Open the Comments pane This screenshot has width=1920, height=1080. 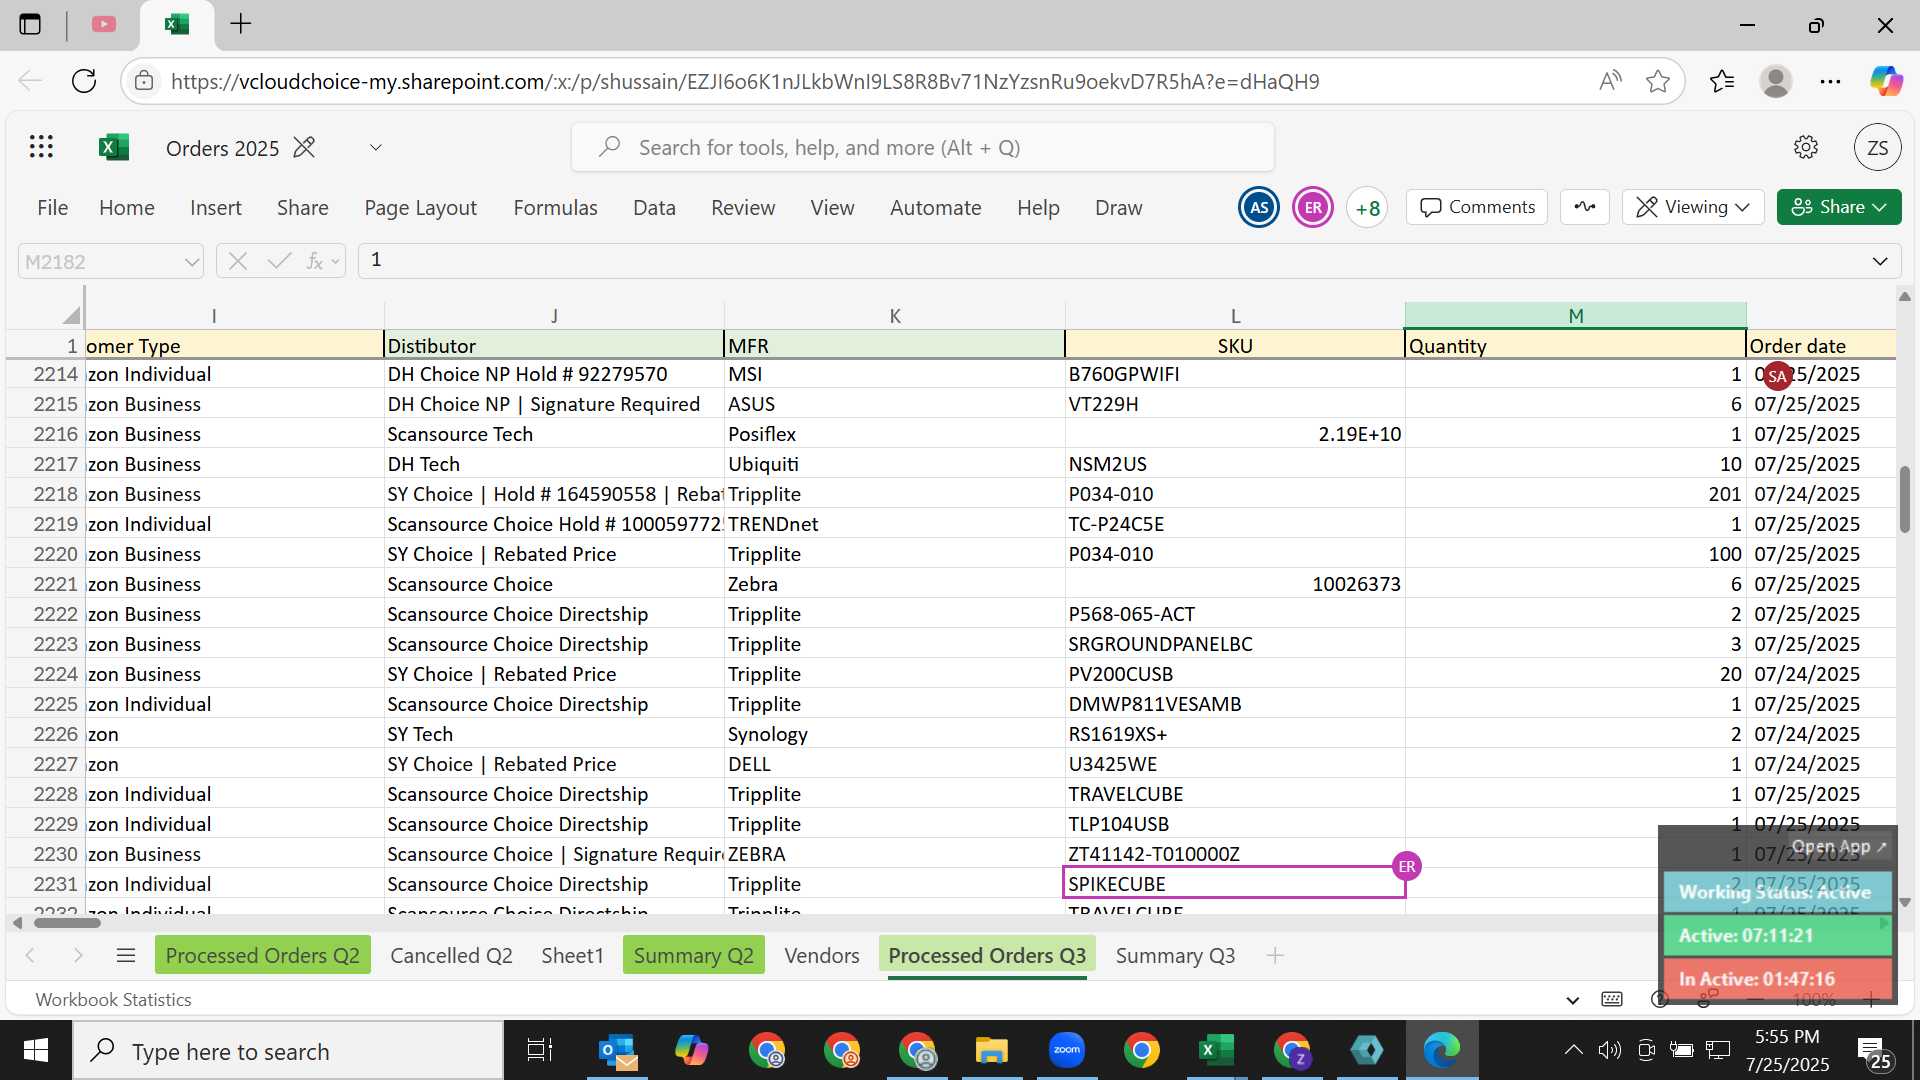[x=1477, y=207]
